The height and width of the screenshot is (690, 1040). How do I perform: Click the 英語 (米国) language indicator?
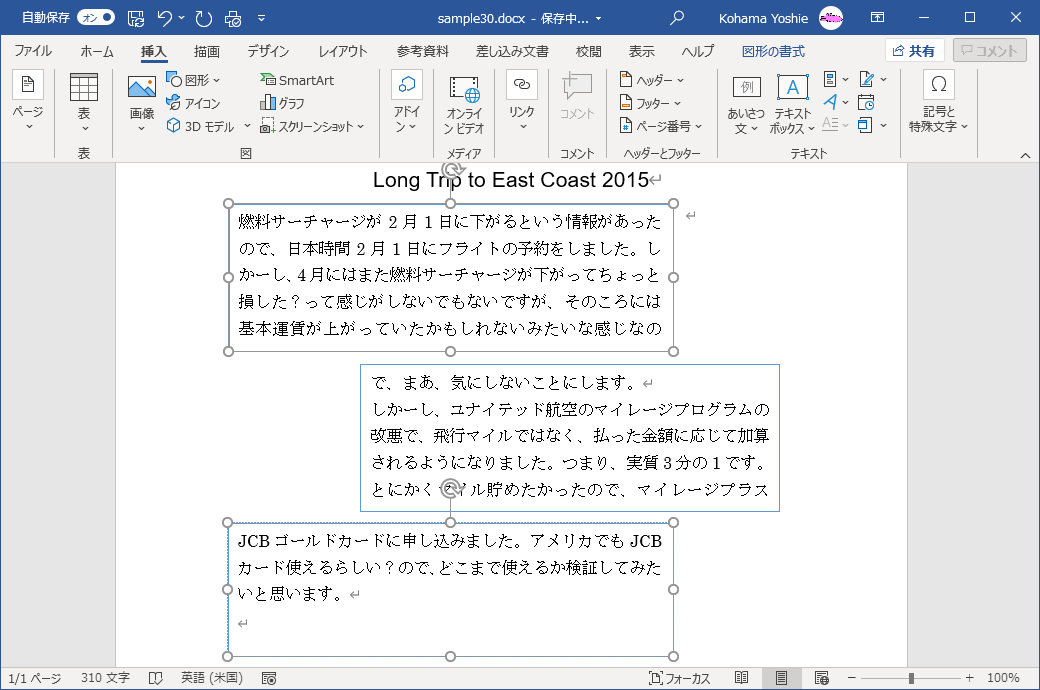(212, 678)
